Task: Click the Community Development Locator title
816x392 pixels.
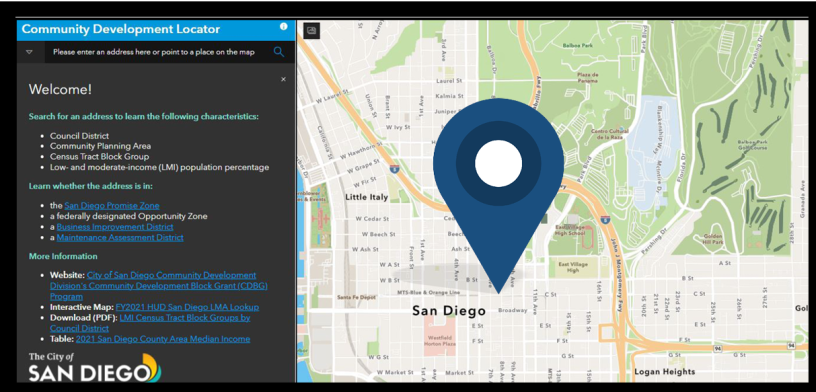Action: click(121, 29)
